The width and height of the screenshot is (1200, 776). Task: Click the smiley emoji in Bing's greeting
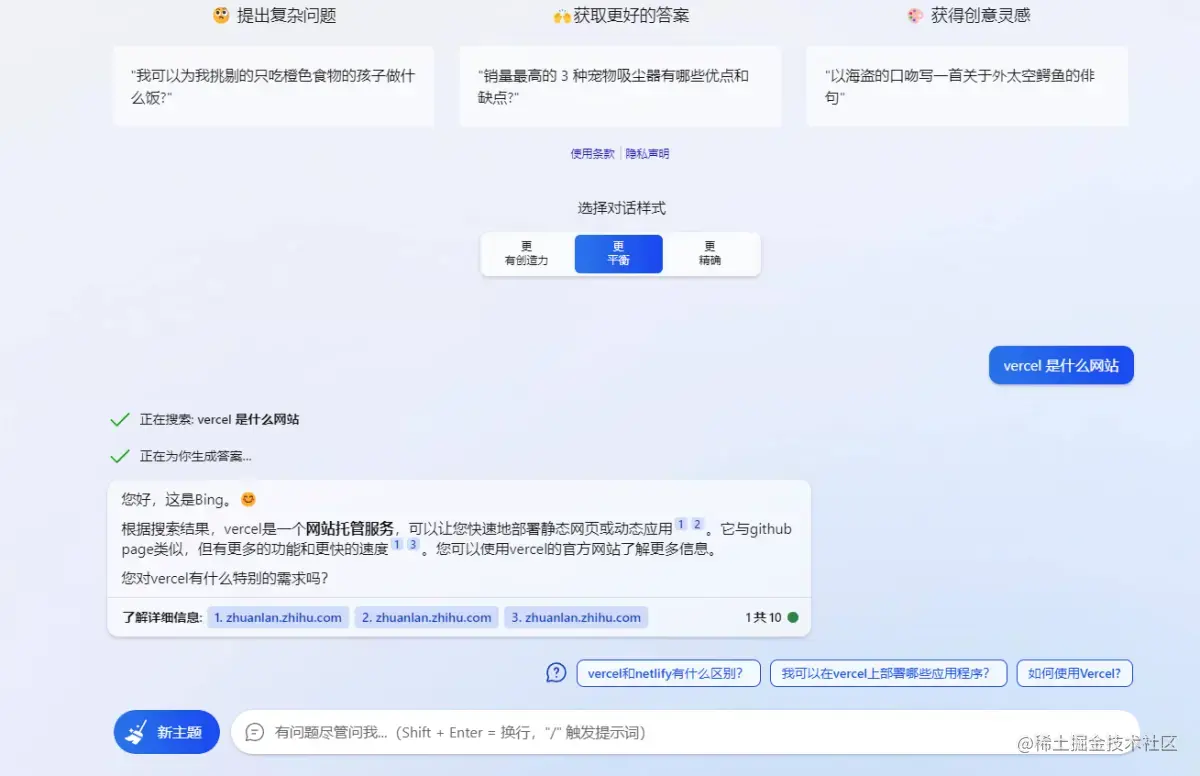click(248, 498)
